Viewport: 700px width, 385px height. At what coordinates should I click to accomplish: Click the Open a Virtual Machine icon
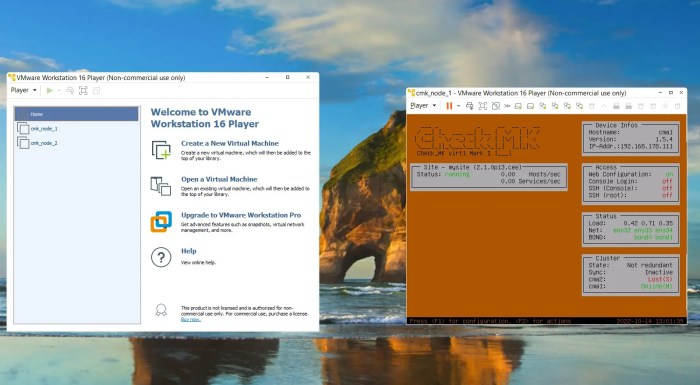[x=161, y=186]
